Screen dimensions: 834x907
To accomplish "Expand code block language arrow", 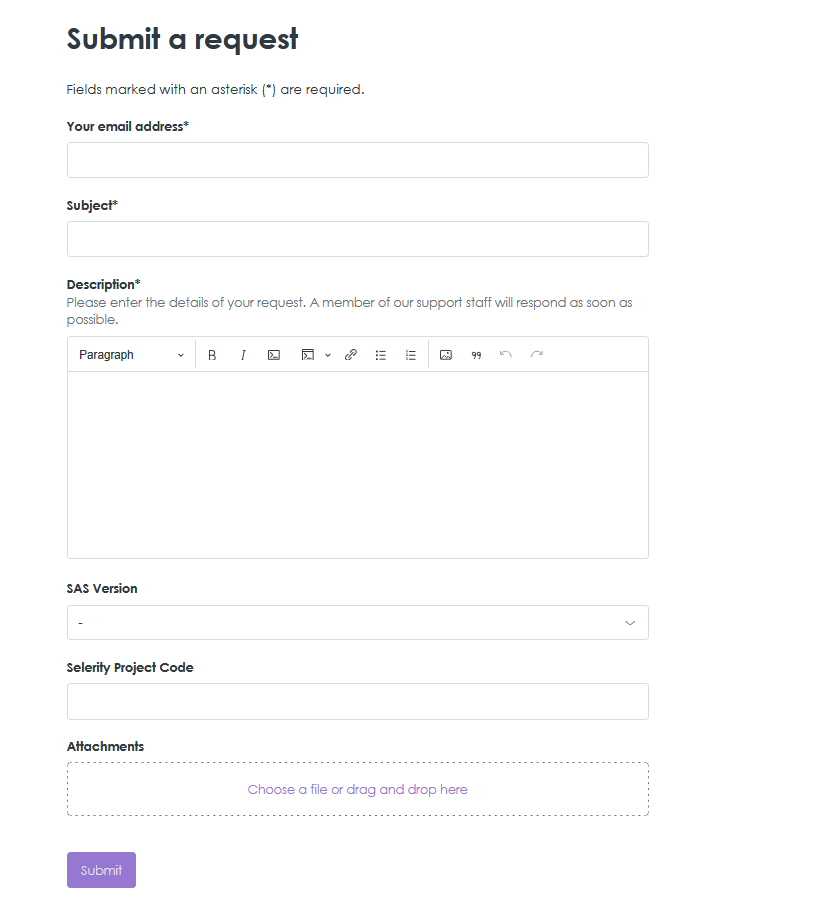I will (328, 355).
